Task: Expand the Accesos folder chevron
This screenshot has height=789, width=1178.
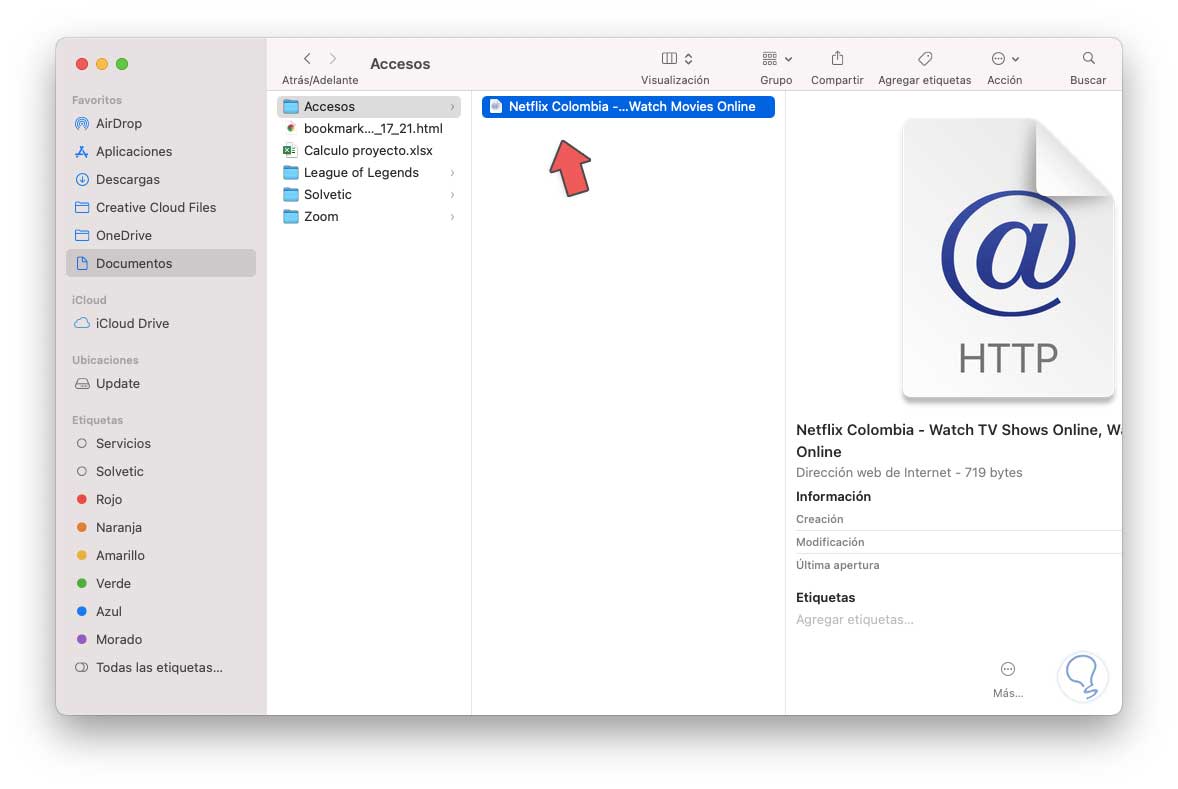Action: click(452, 107)
